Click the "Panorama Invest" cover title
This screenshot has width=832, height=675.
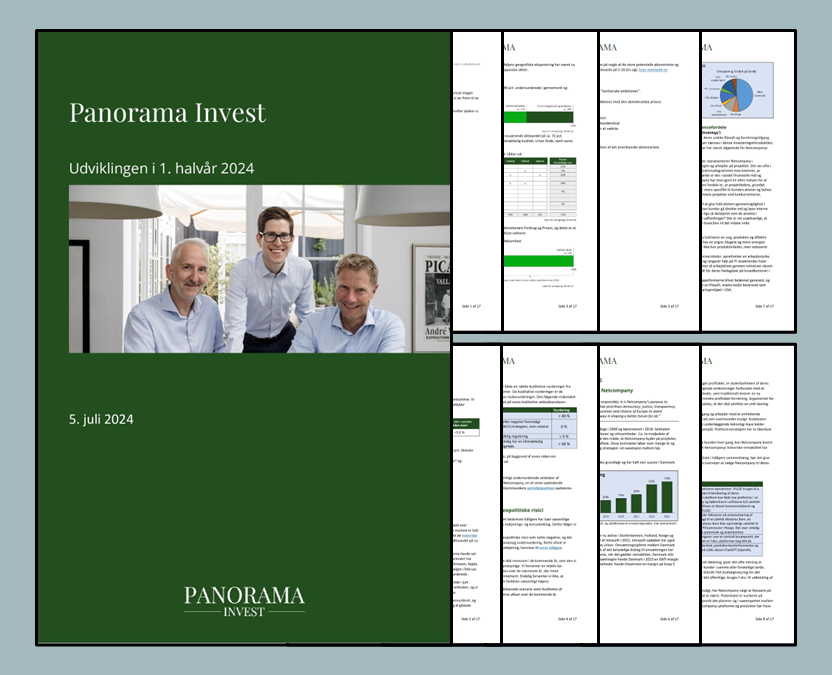pos(167,112)
